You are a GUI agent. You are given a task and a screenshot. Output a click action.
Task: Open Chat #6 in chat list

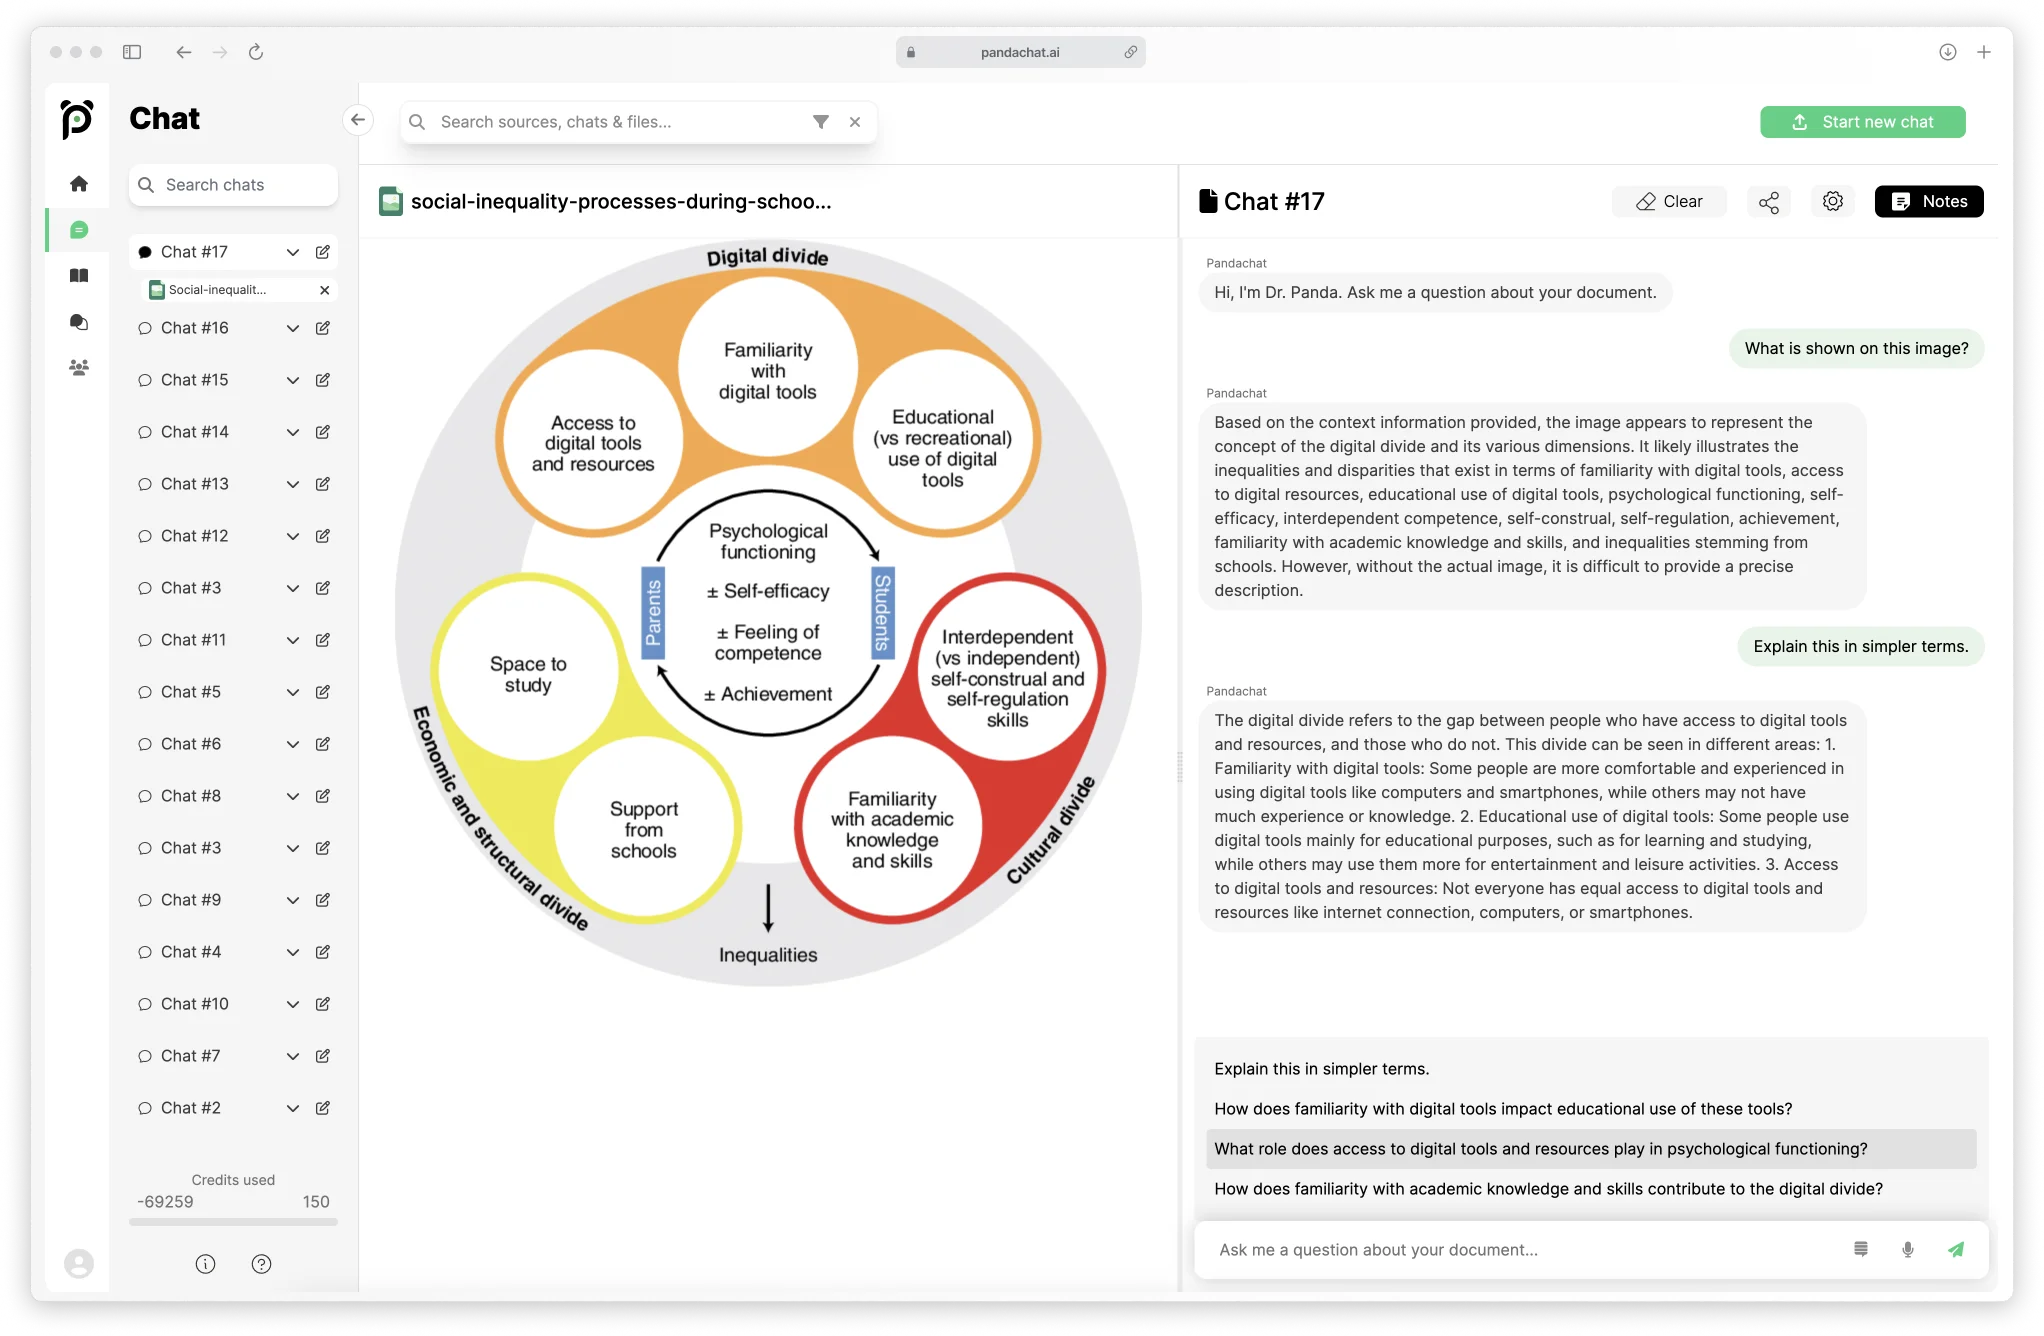coord(191,744)
